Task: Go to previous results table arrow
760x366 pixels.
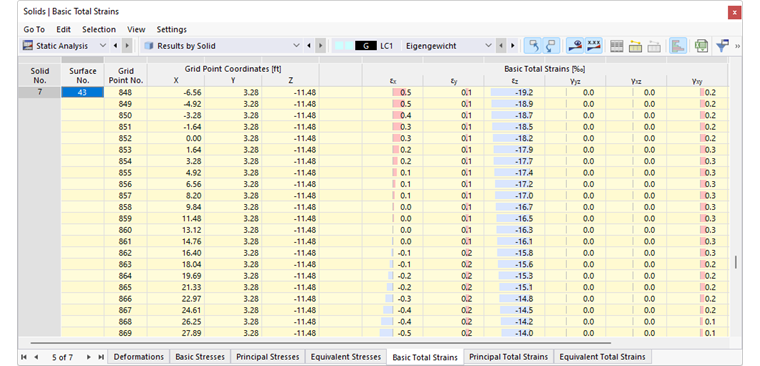Action: (x=309, y=46)
